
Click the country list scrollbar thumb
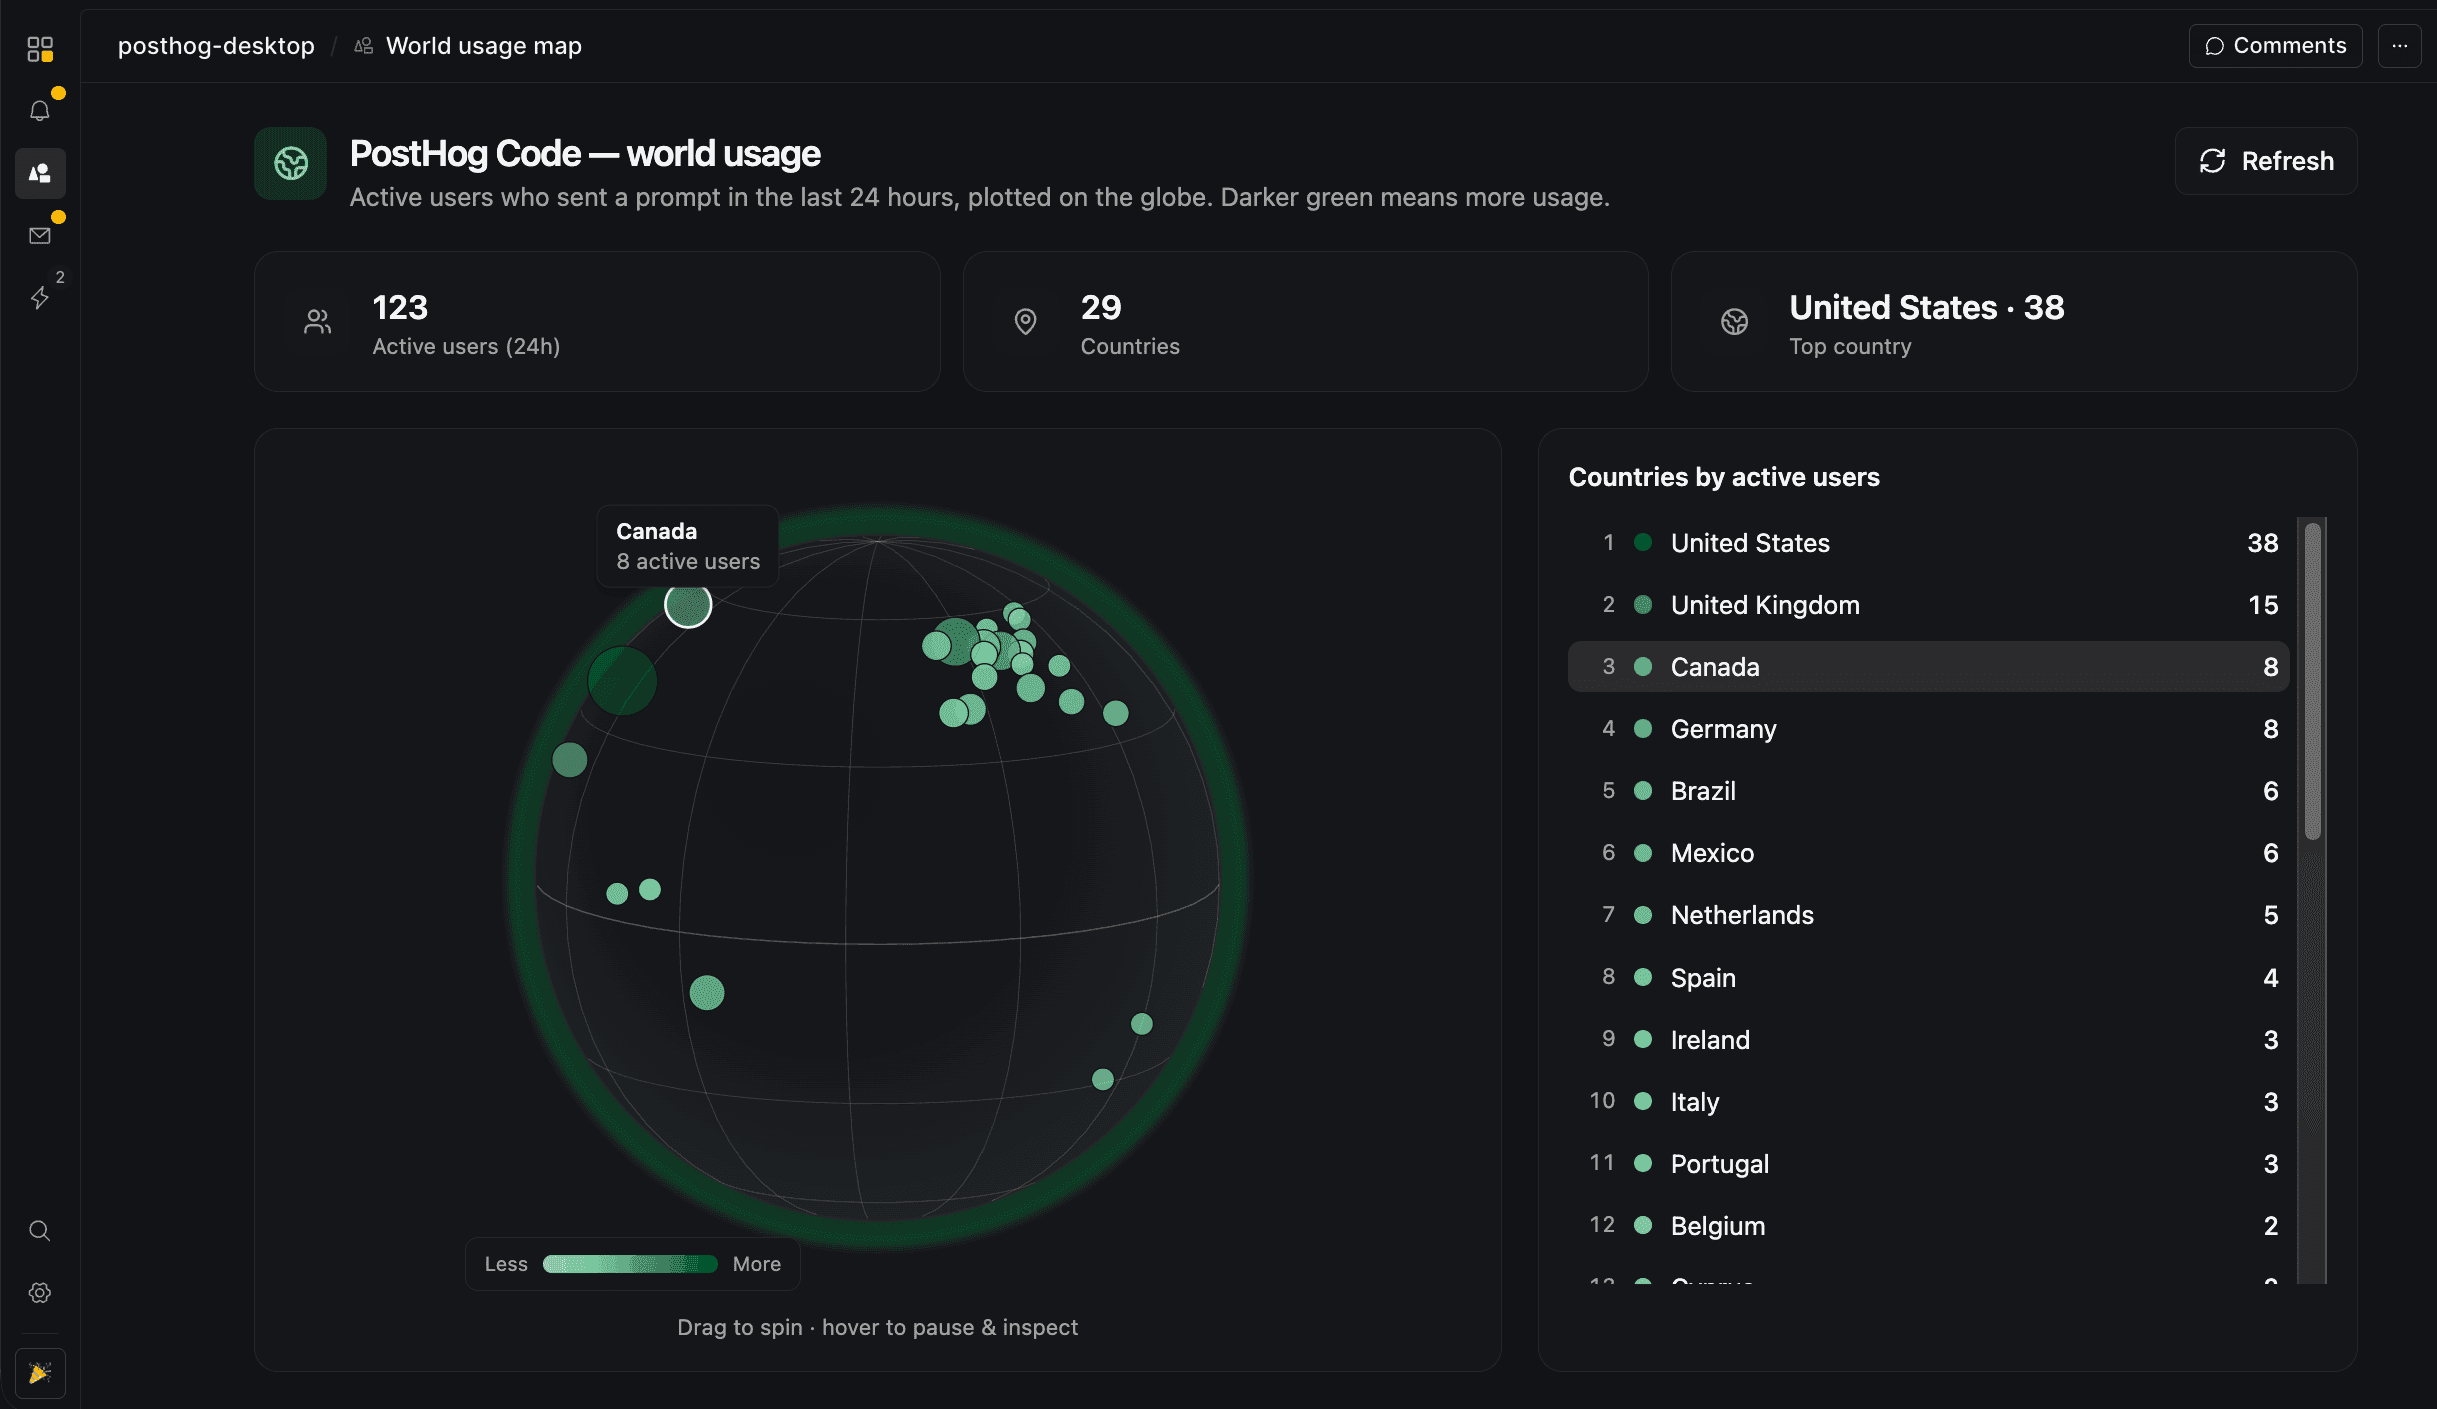coord(2312,681)
